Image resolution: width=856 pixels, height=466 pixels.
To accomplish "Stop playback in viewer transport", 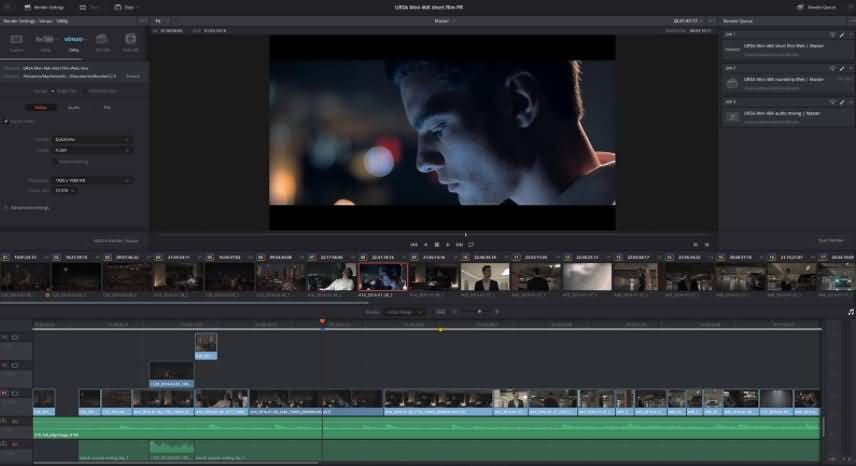I will 437,245.
